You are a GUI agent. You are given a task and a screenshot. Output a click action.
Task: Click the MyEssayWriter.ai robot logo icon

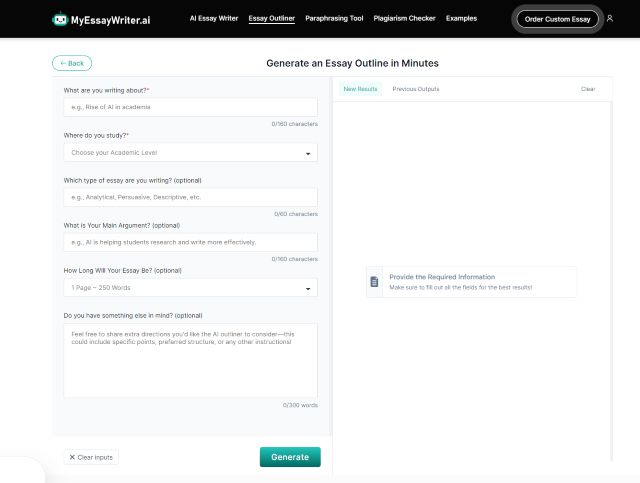pyautogui.click(x=60, y=19)
